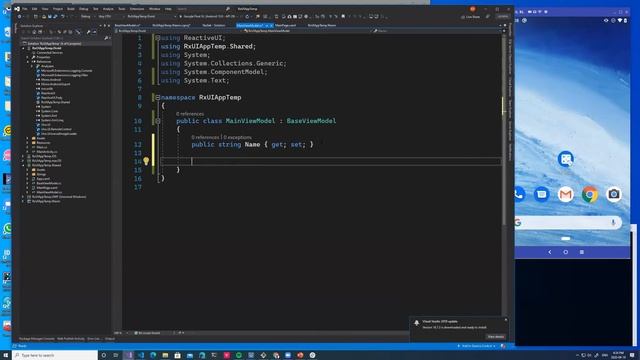Select the RxUIAppTemp.Wasm project
This screenshot has width=640, height=360.
46,201
